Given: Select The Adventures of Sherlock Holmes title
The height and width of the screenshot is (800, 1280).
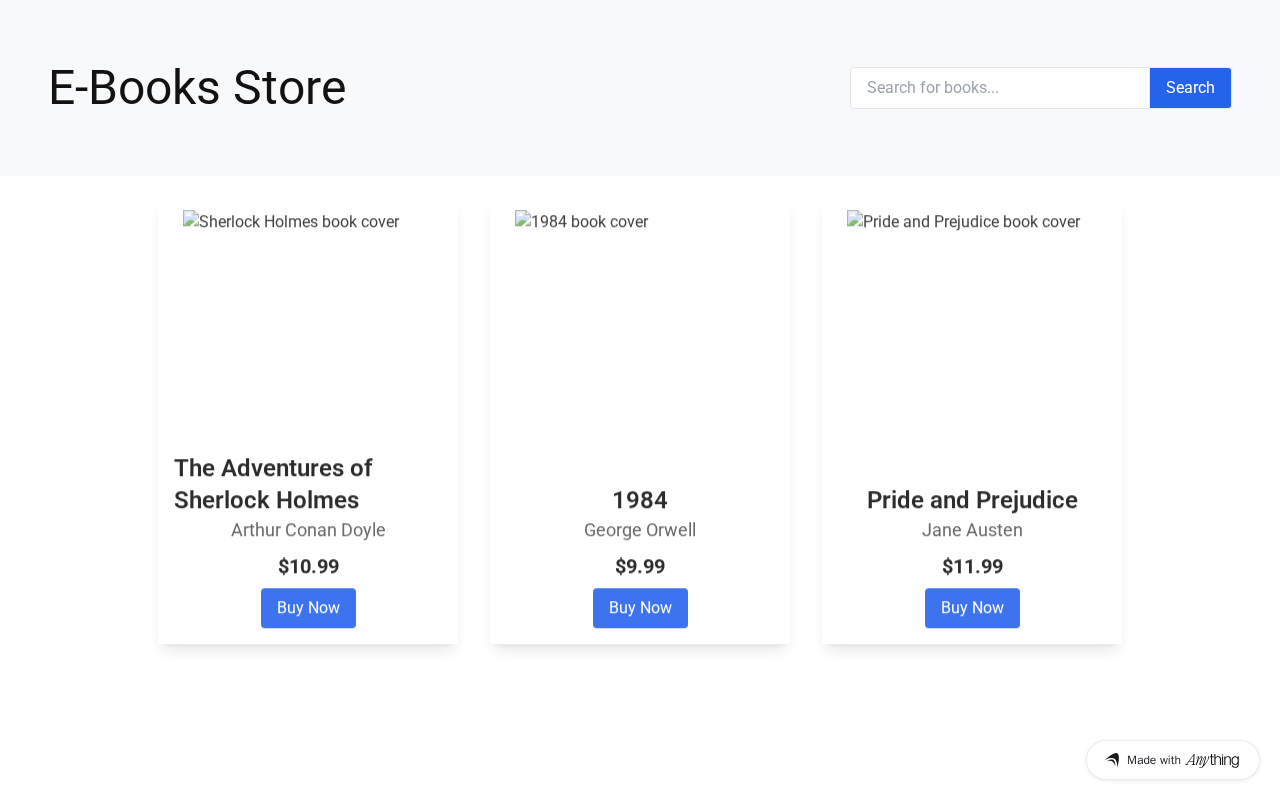Looking at the screenshot, I should tap(273, 484).
